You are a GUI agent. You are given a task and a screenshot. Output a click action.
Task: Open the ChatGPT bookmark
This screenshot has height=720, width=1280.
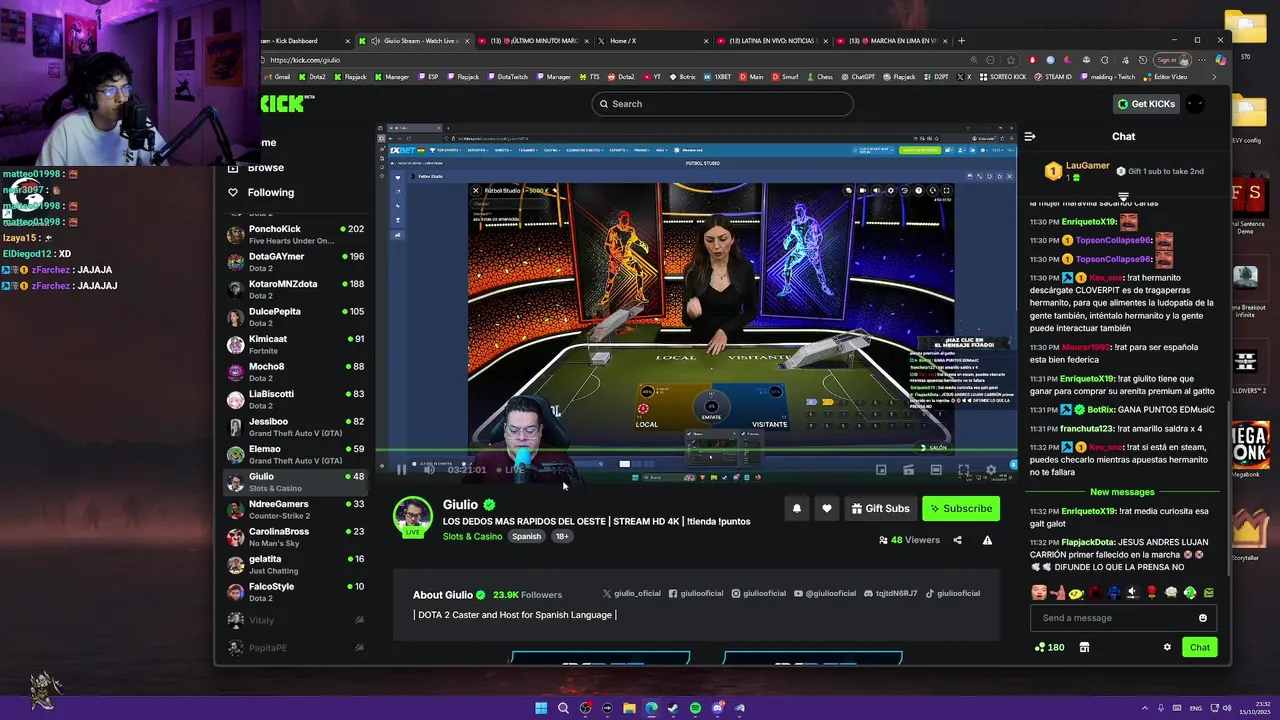[856, 77]
